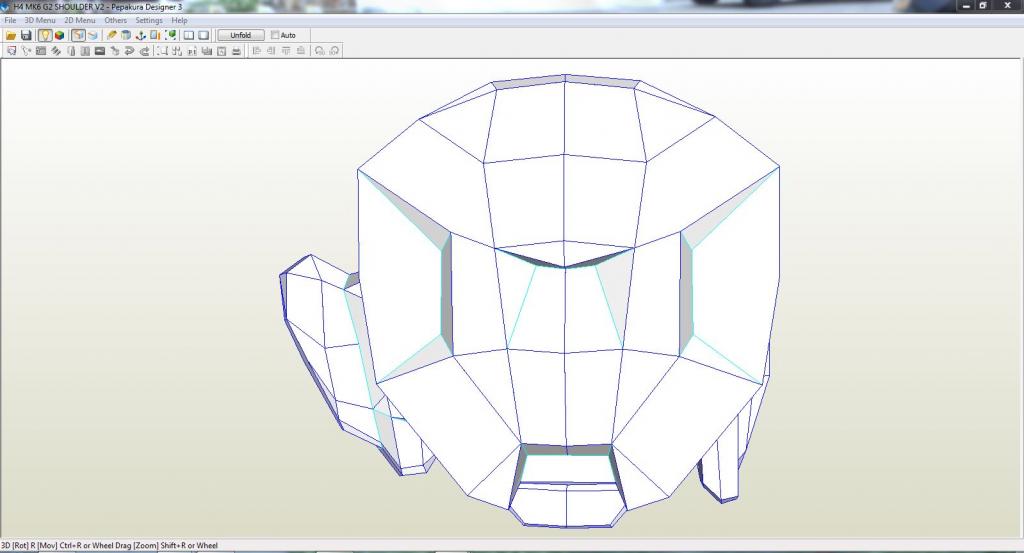
Task: Open a file with the folder icon
Action: (x=11, y=35)
